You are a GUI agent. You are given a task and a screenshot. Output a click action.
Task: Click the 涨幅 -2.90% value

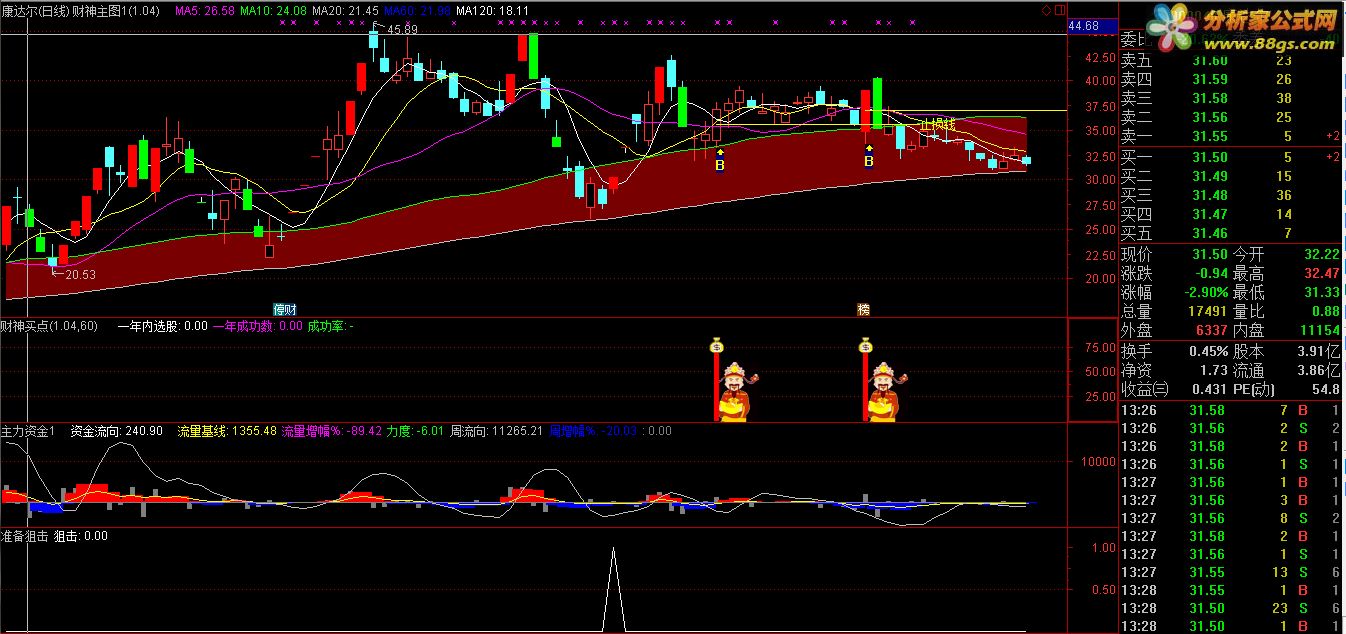pos(1205,293)
